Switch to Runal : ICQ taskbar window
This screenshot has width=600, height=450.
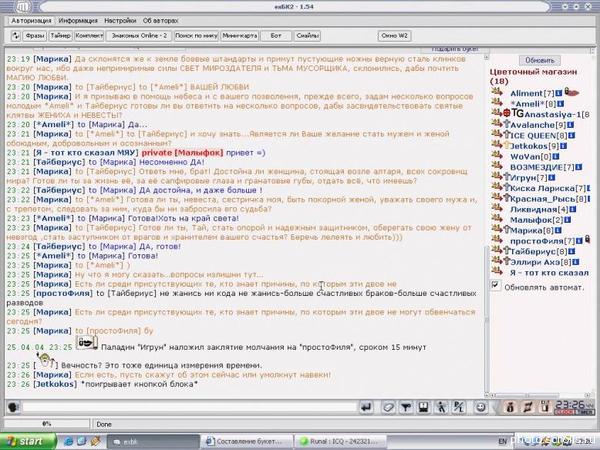pyautogui.click(x=342, y=442)
